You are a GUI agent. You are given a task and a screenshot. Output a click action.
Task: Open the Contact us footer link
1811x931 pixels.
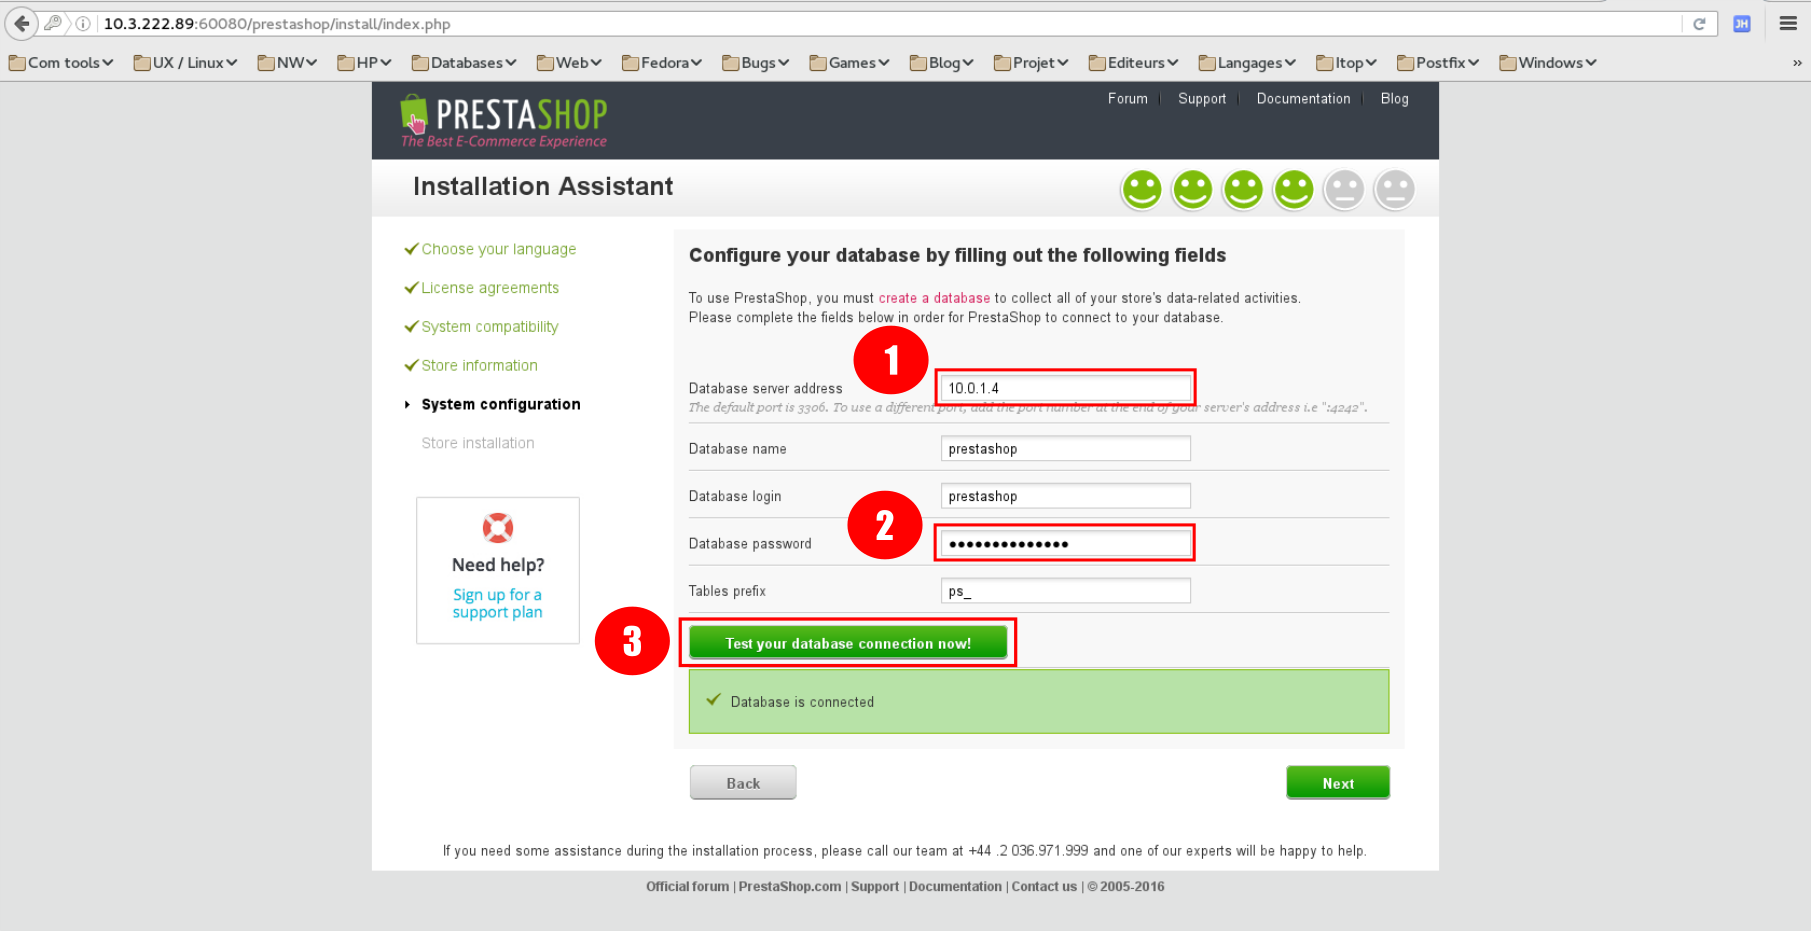(x=1044, y=886)
